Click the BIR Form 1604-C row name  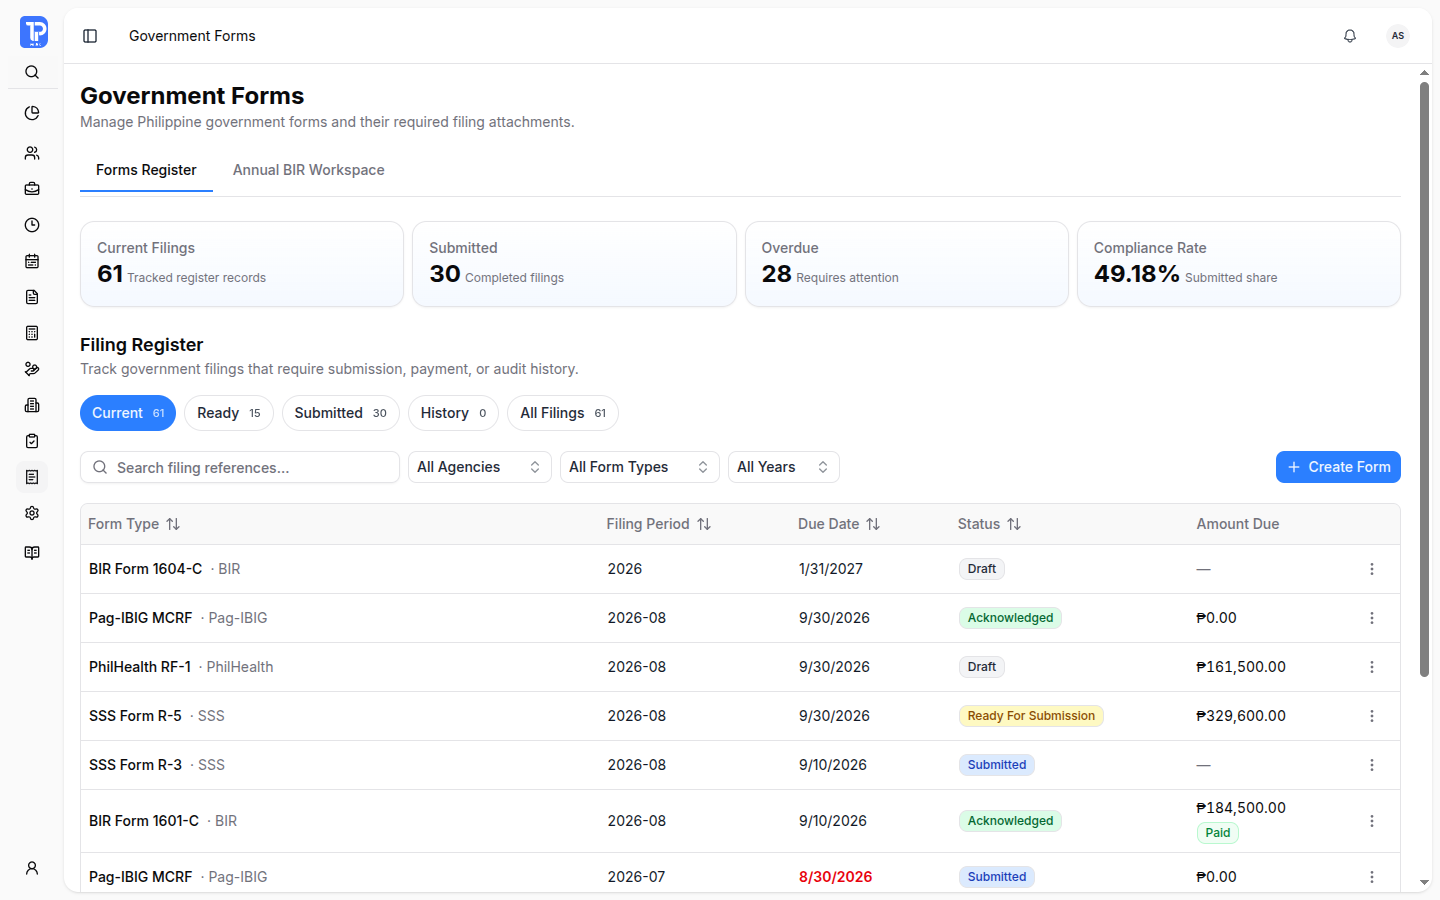tap(145, 569)
